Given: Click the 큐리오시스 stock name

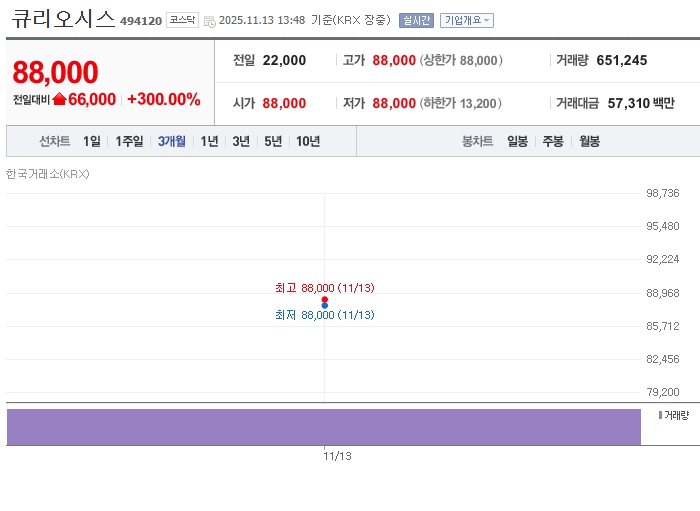Looking at the screenshot, I should coord(64,19).
